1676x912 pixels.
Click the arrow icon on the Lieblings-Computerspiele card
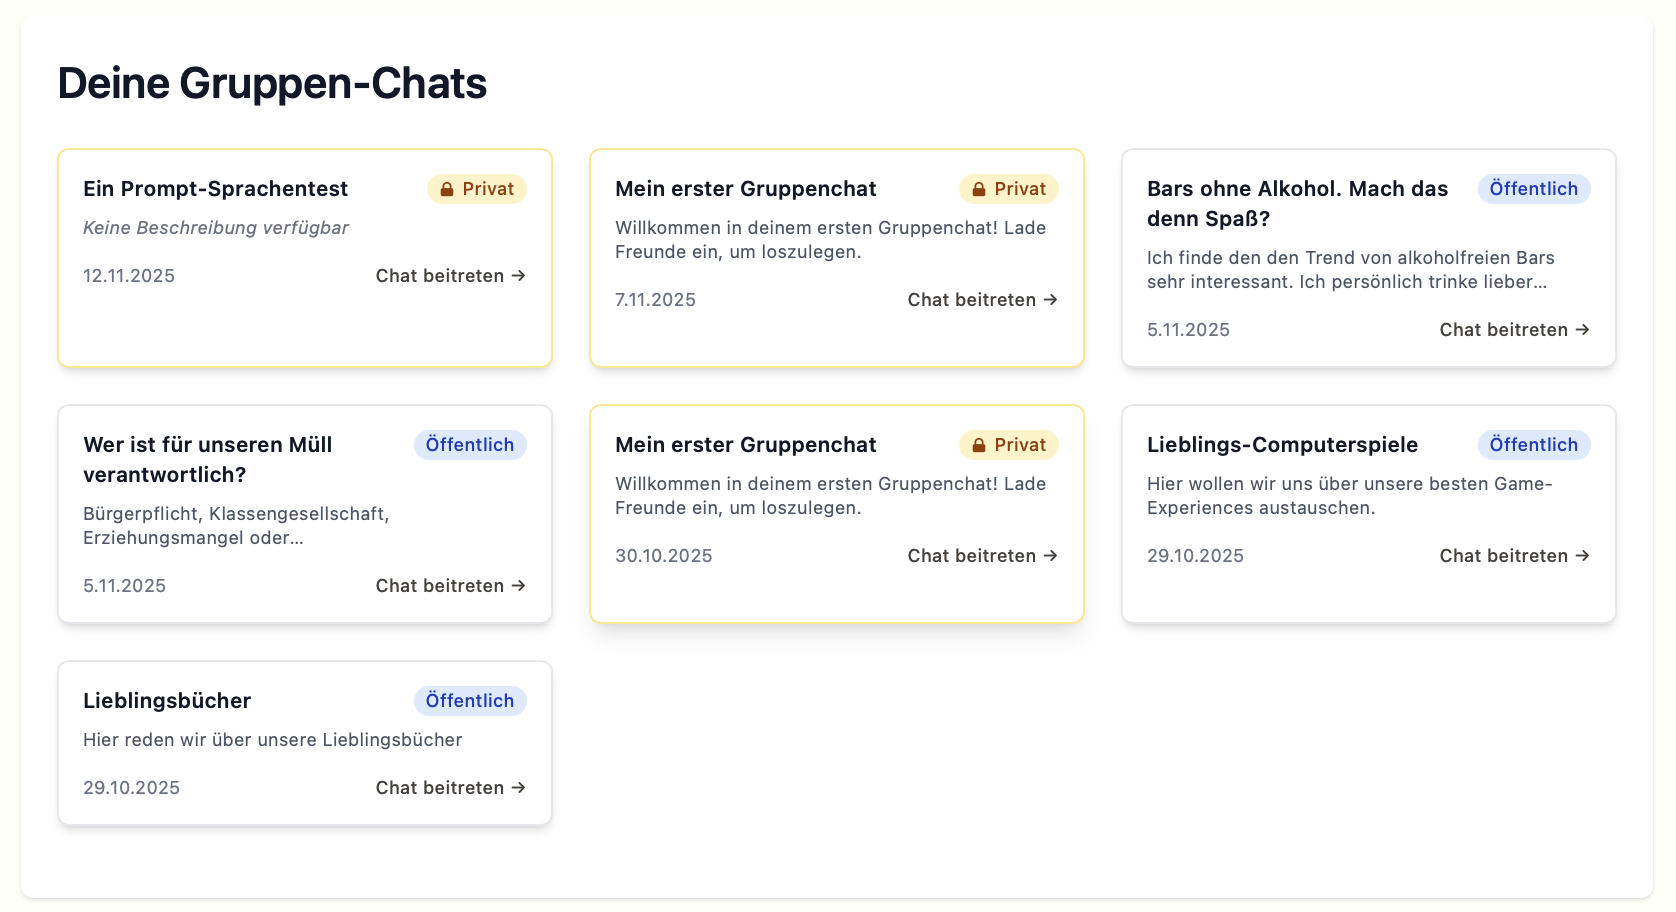pyautogui.click(x=1582, y=555)
